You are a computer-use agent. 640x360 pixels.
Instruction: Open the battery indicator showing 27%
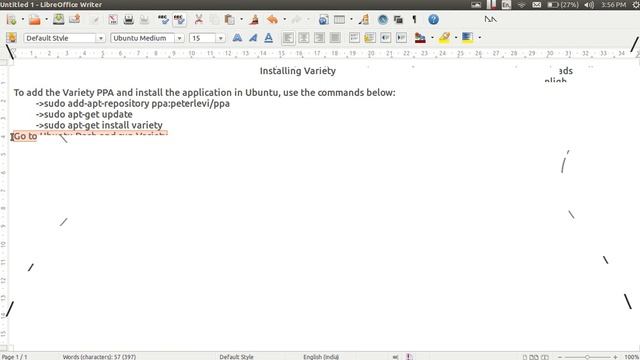coord(563,5)
